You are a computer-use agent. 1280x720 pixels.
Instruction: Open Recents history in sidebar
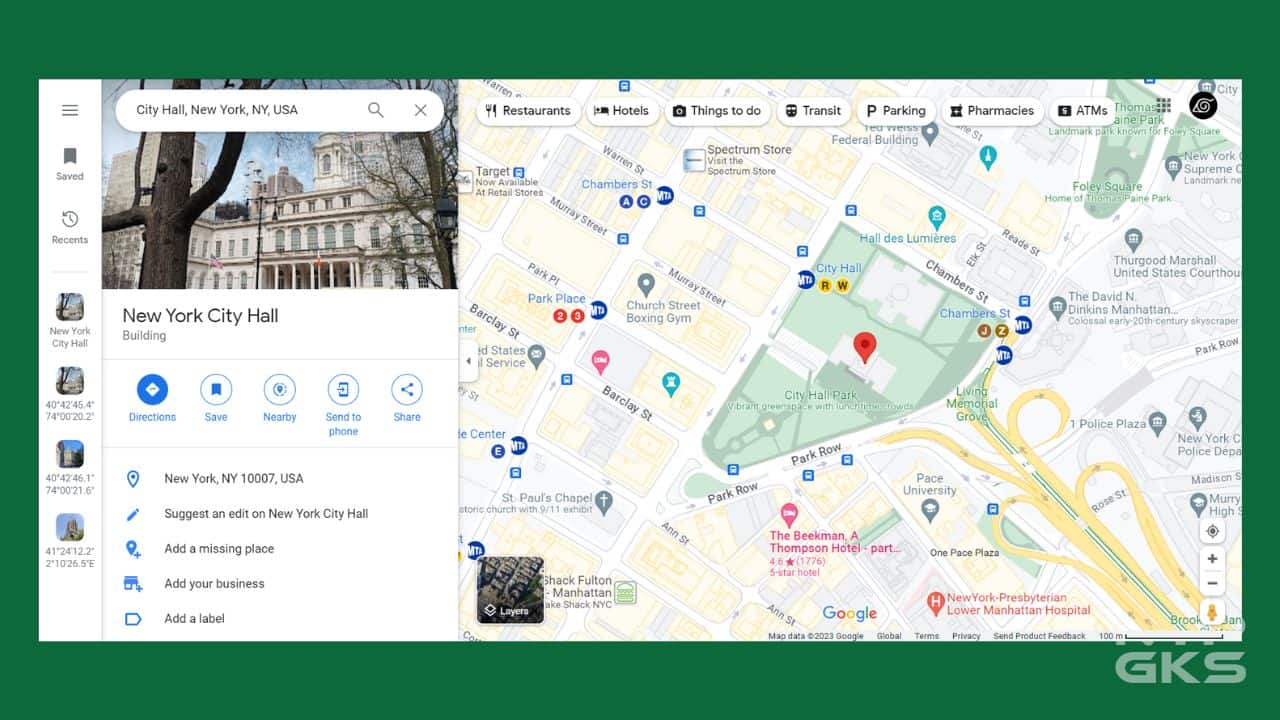coord(70,220)
